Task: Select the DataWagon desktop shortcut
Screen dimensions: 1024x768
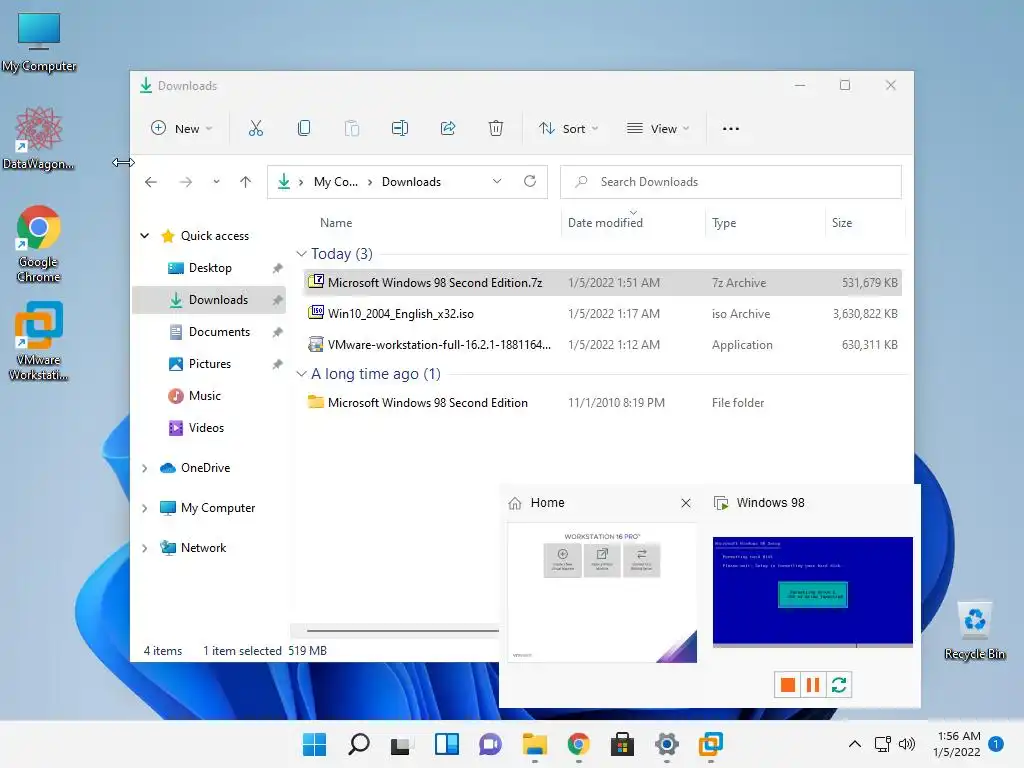Action: click(x=39, y=138)
